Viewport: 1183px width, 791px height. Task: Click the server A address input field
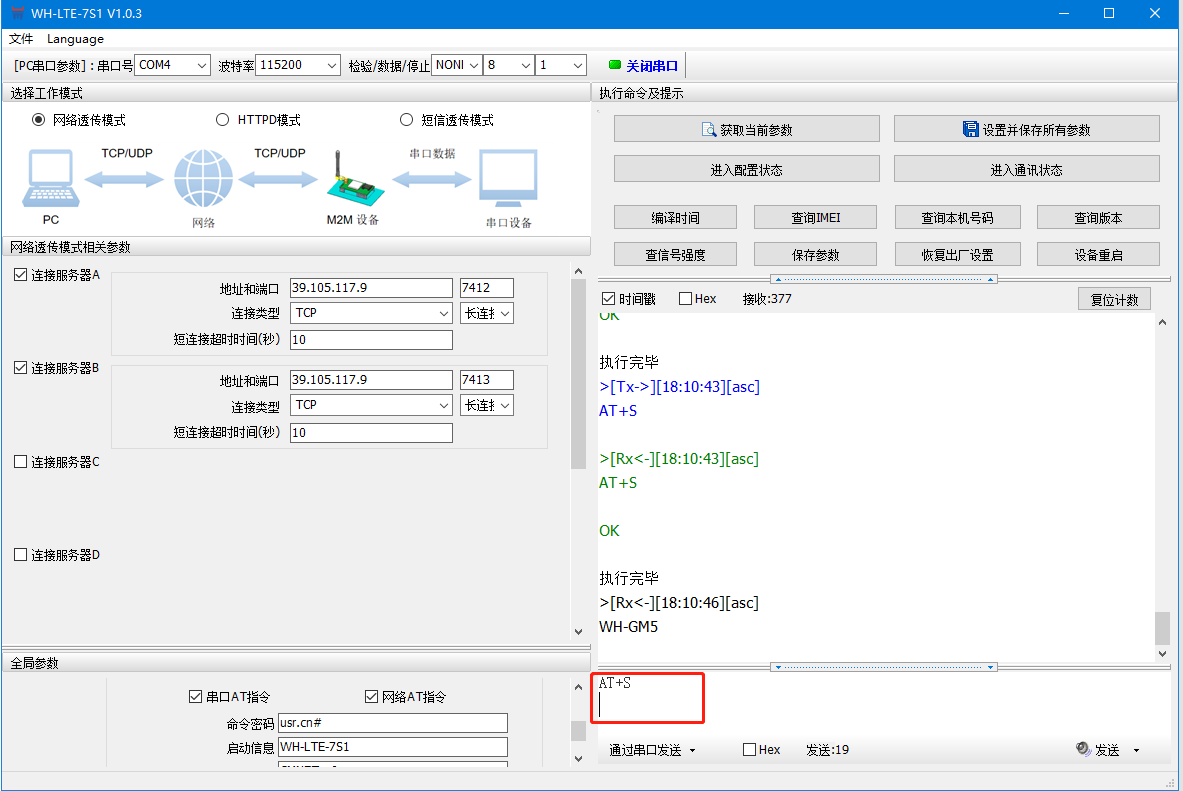(371, 288)
